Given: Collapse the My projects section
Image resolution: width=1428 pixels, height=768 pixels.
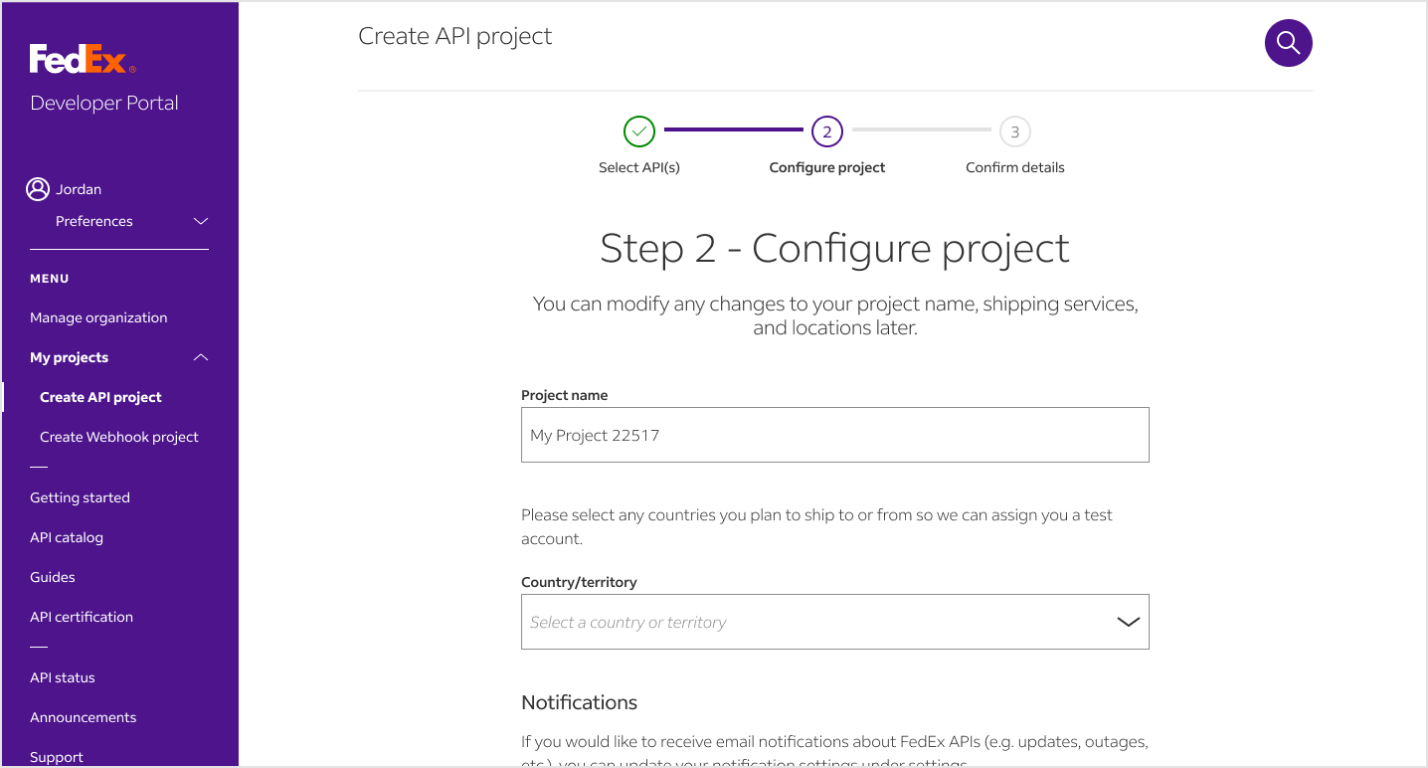Looking at the screenshot, I should click(201, 357).
